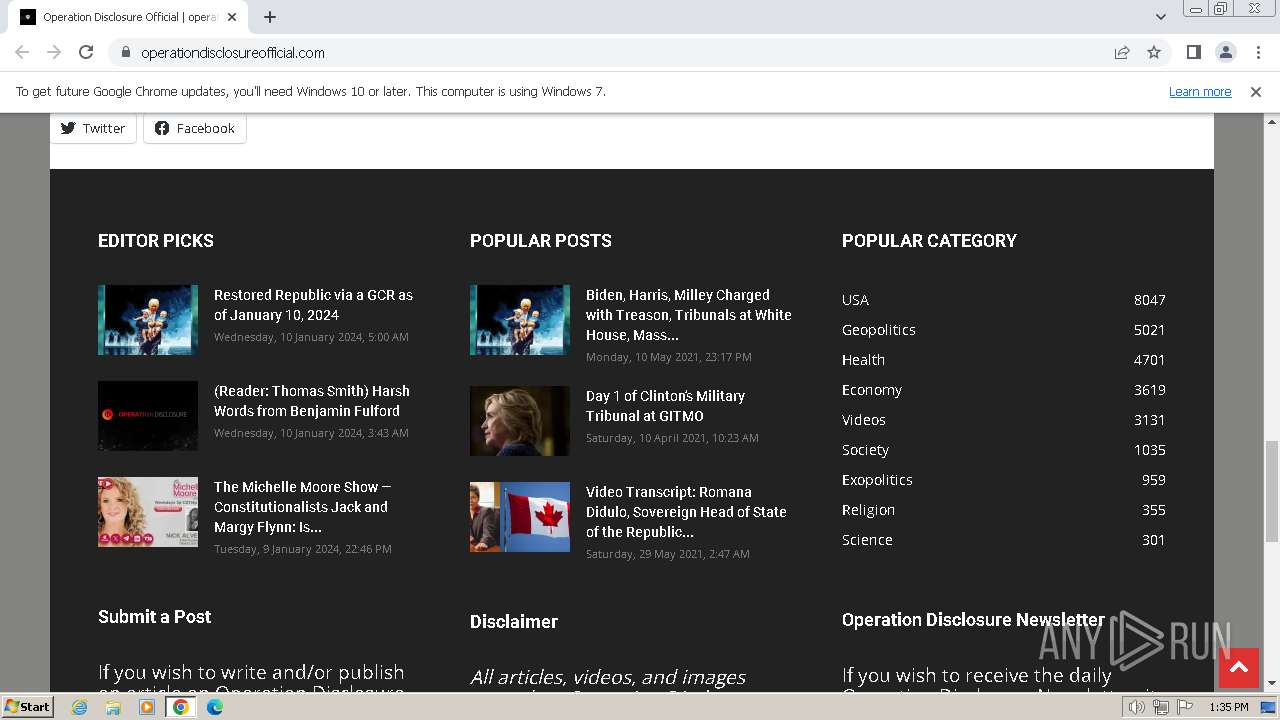This screenshot has width=1280, height=720.
Task: Open Restored Republic via a GCR thumbnail in Editor Picks
Action: [x=148, y=320]
